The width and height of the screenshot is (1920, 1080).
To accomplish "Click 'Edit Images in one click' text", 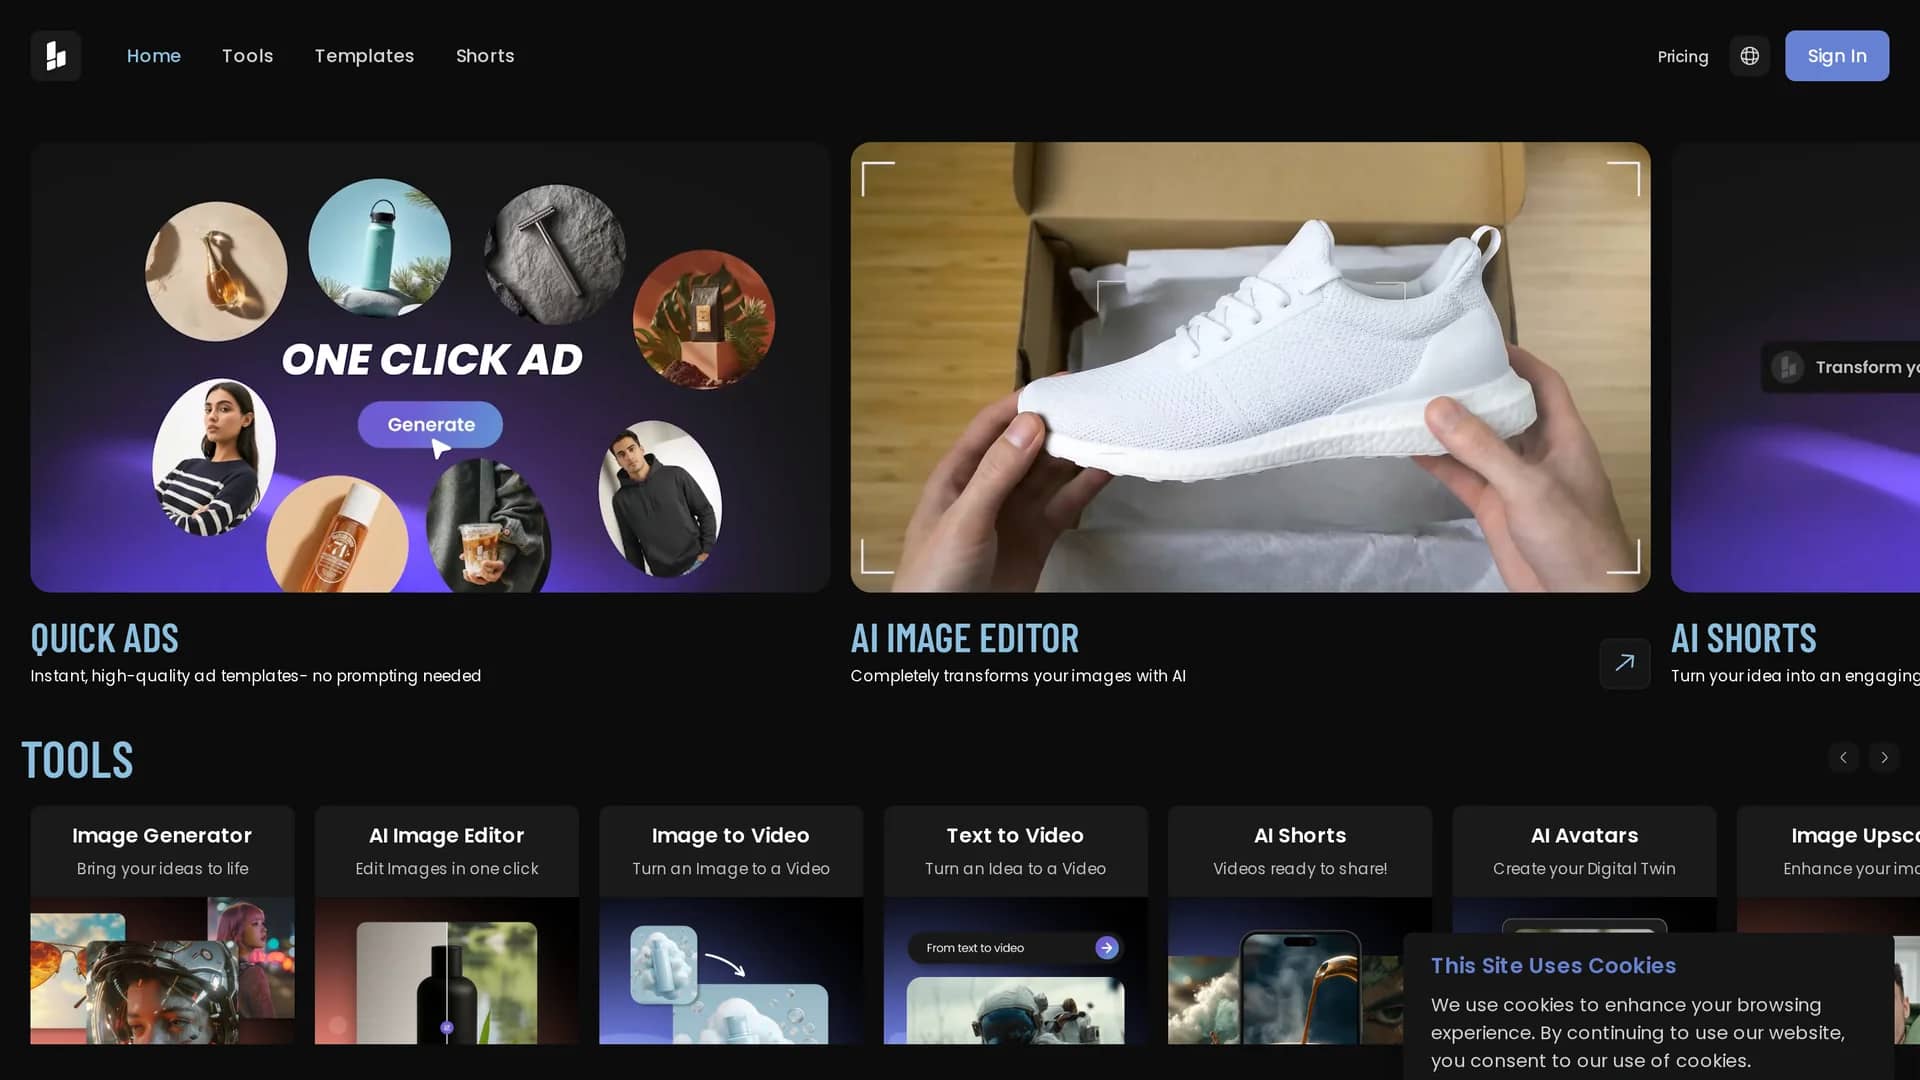I will pos(446,869).
